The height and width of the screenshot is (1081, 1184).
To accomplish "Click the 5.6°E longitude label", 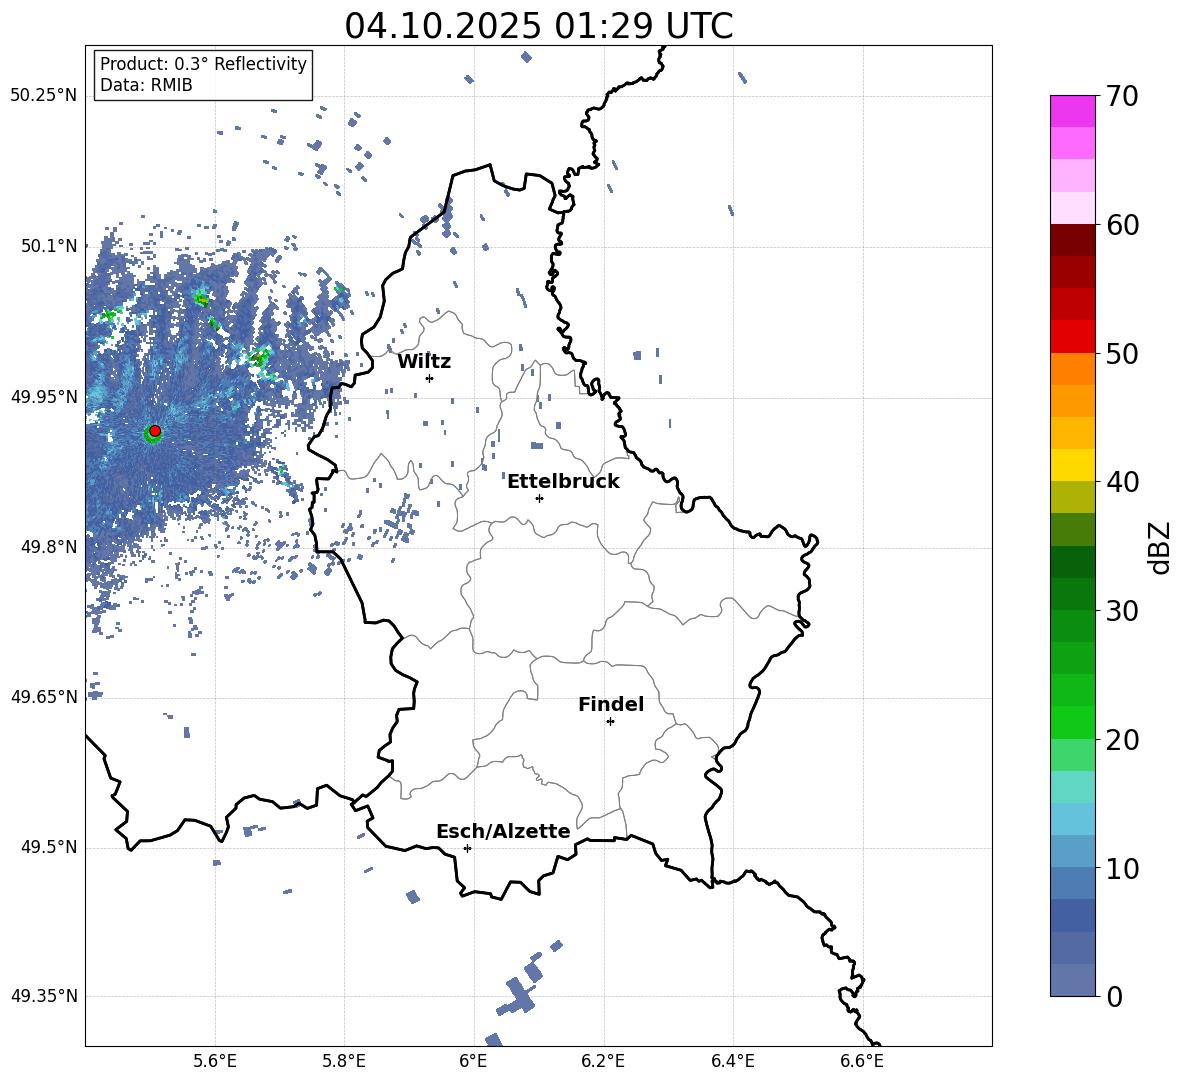I will (x=215, y=1061).
